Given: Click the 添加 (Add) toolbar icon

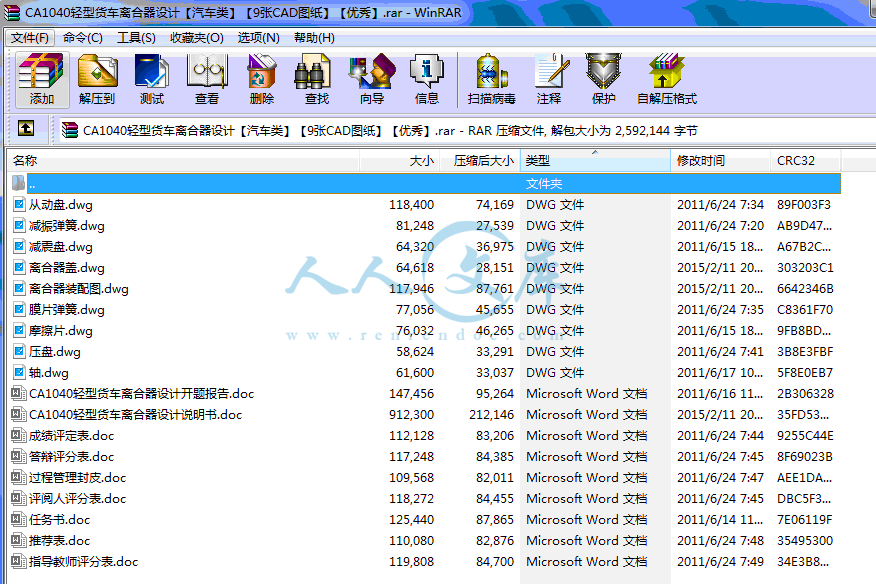Looking at the screenshot, I should point(42,79).
